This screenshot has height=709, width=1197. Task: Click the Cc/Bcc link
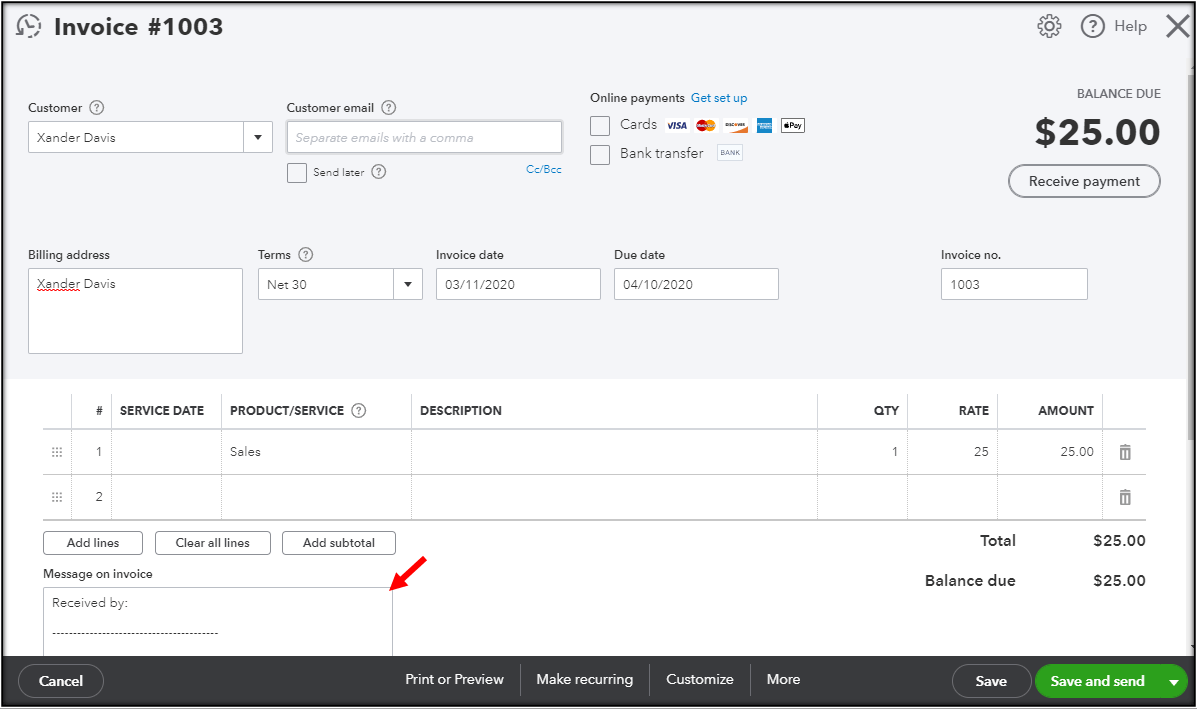click(x=544, y=169)
